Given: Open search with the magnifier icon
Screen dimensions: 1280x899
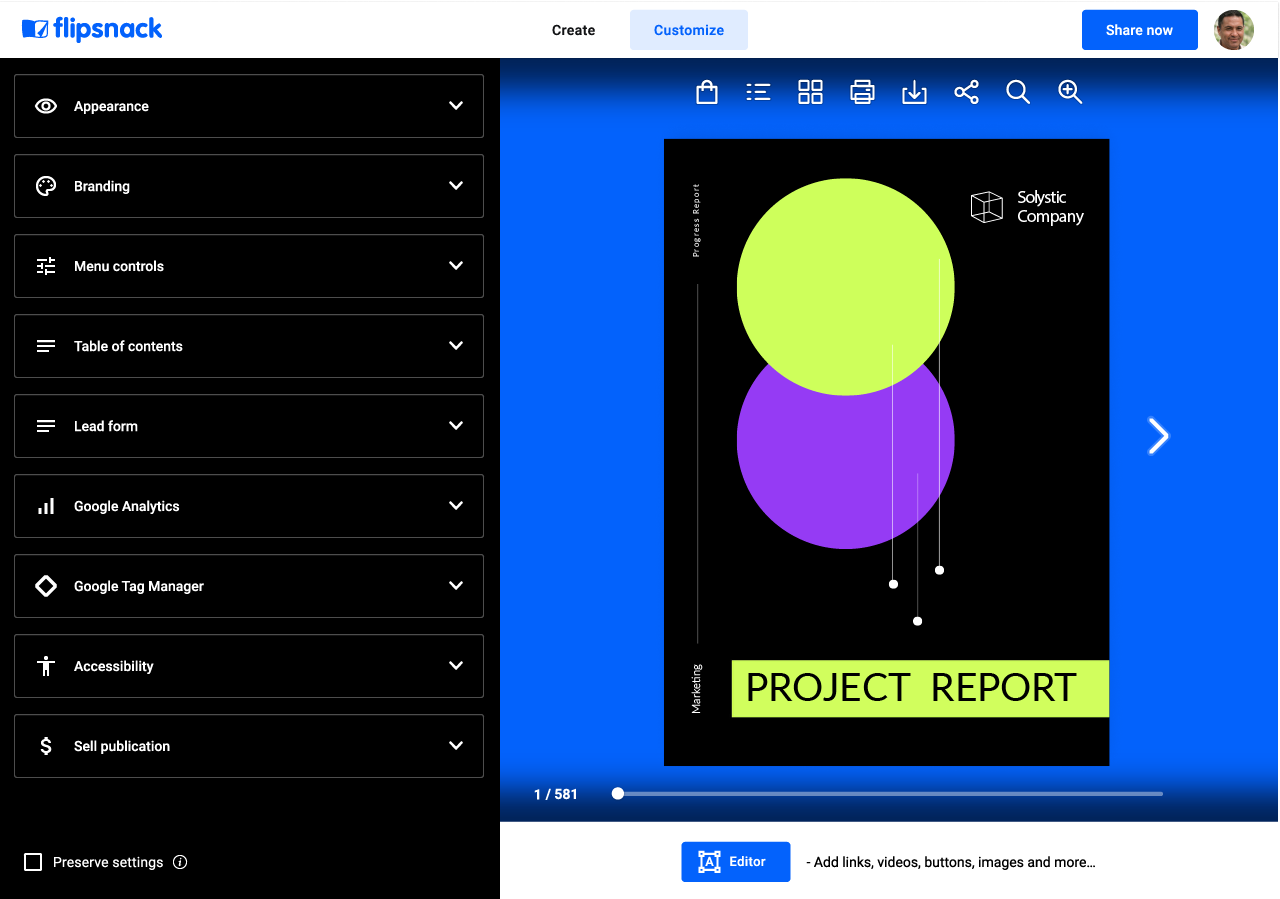Looking at the screenshot, I should click(x=1018, y=93).
